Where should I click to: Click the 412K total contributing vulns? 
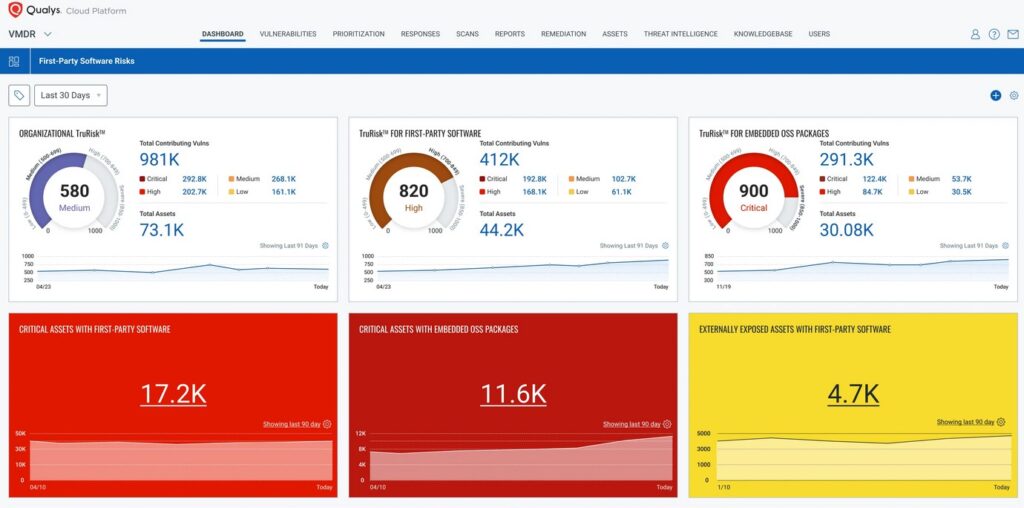tap(500, 160)
